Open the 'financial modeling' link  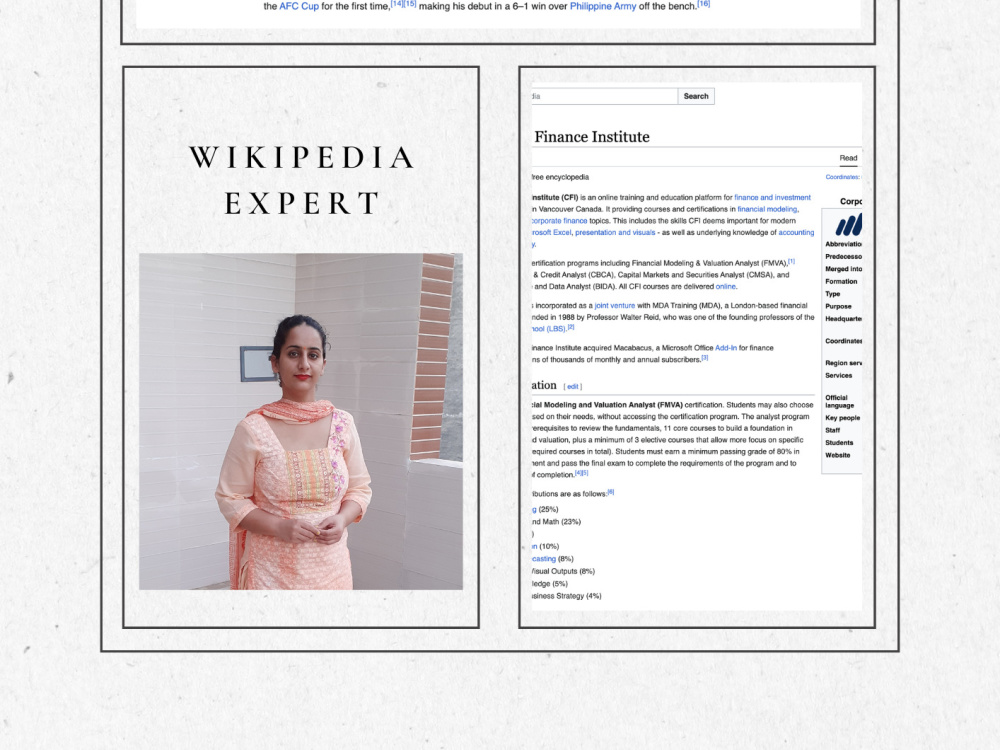[x=767, y=209]
